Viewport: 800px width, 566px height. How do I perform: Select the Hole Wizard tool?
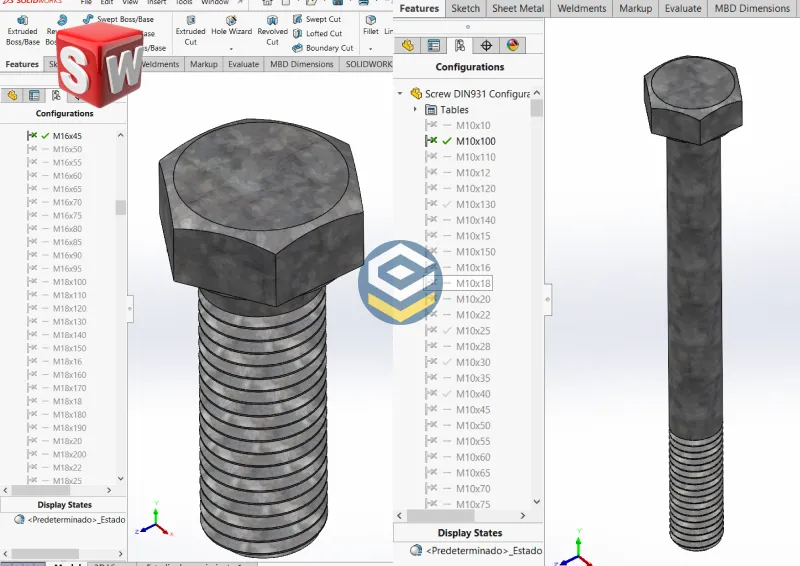coord(231,25)
